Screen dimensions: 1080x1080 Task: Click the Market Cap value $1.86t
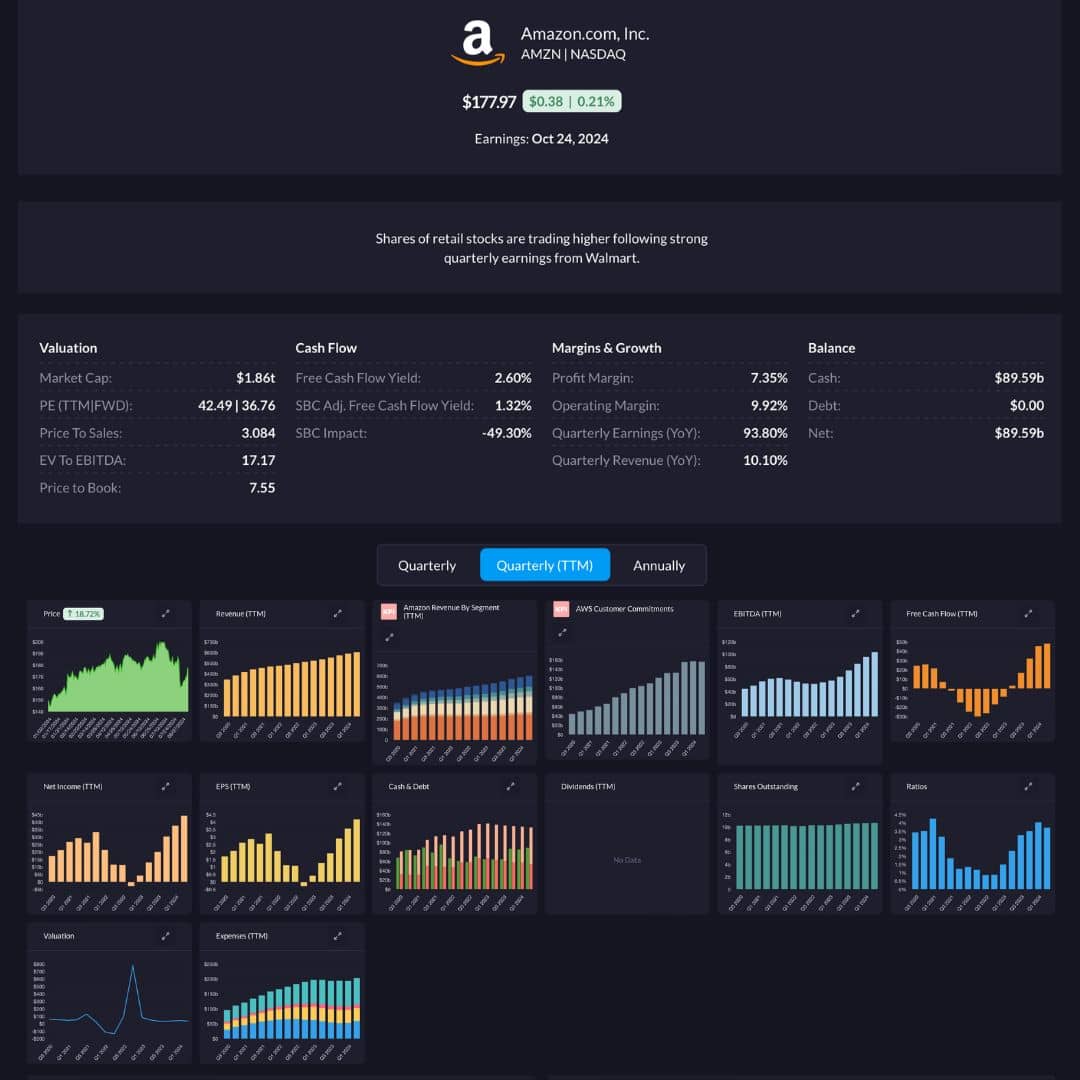pos(256,377)
